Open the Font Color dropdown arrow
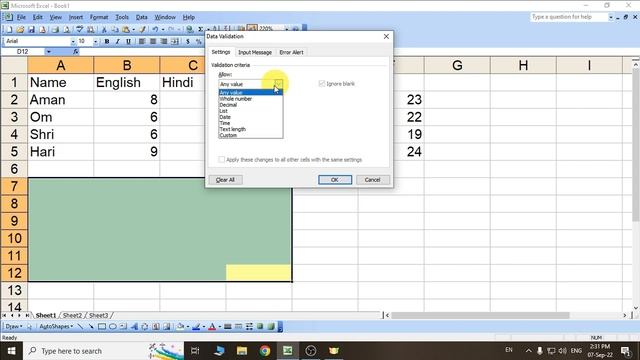Screen dimensions: 640x360 [220, 327]
